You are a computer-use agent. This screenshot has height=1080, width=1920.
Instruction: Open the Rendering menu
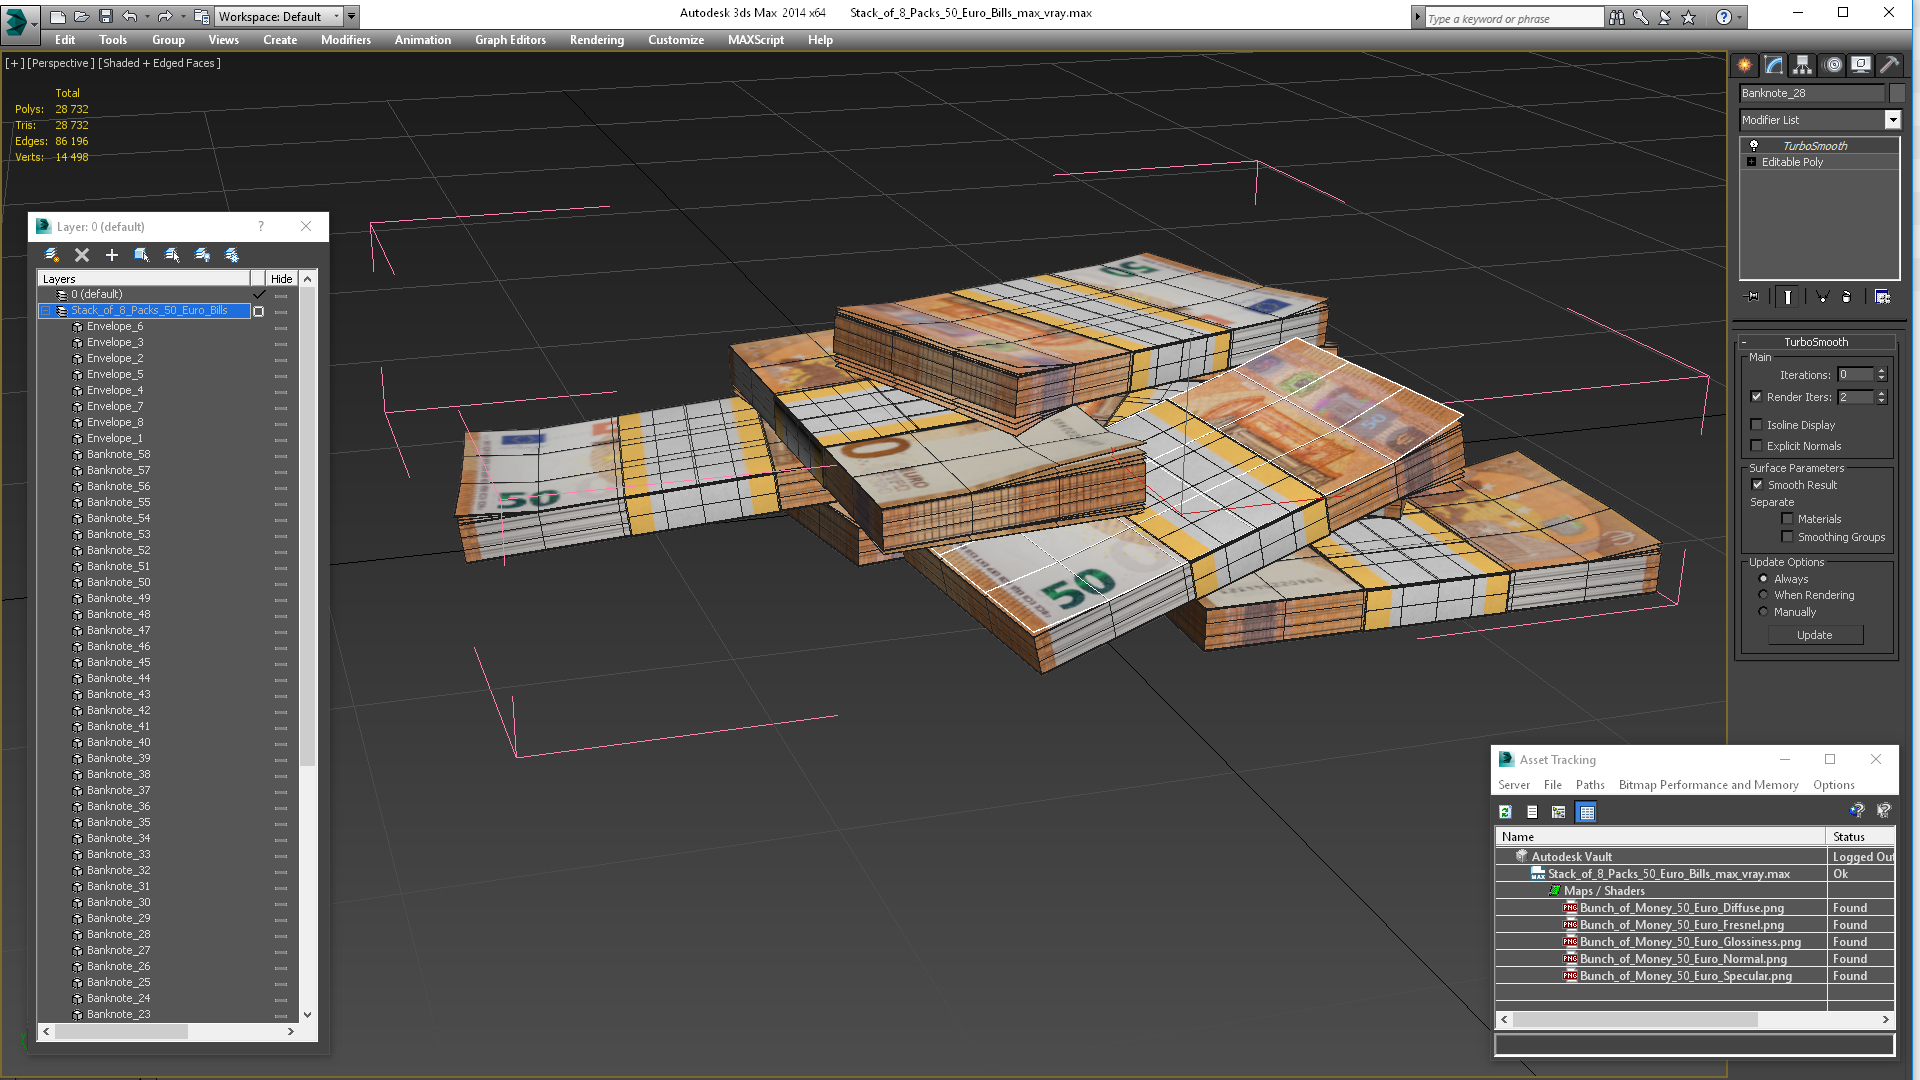tap(597, 40)
